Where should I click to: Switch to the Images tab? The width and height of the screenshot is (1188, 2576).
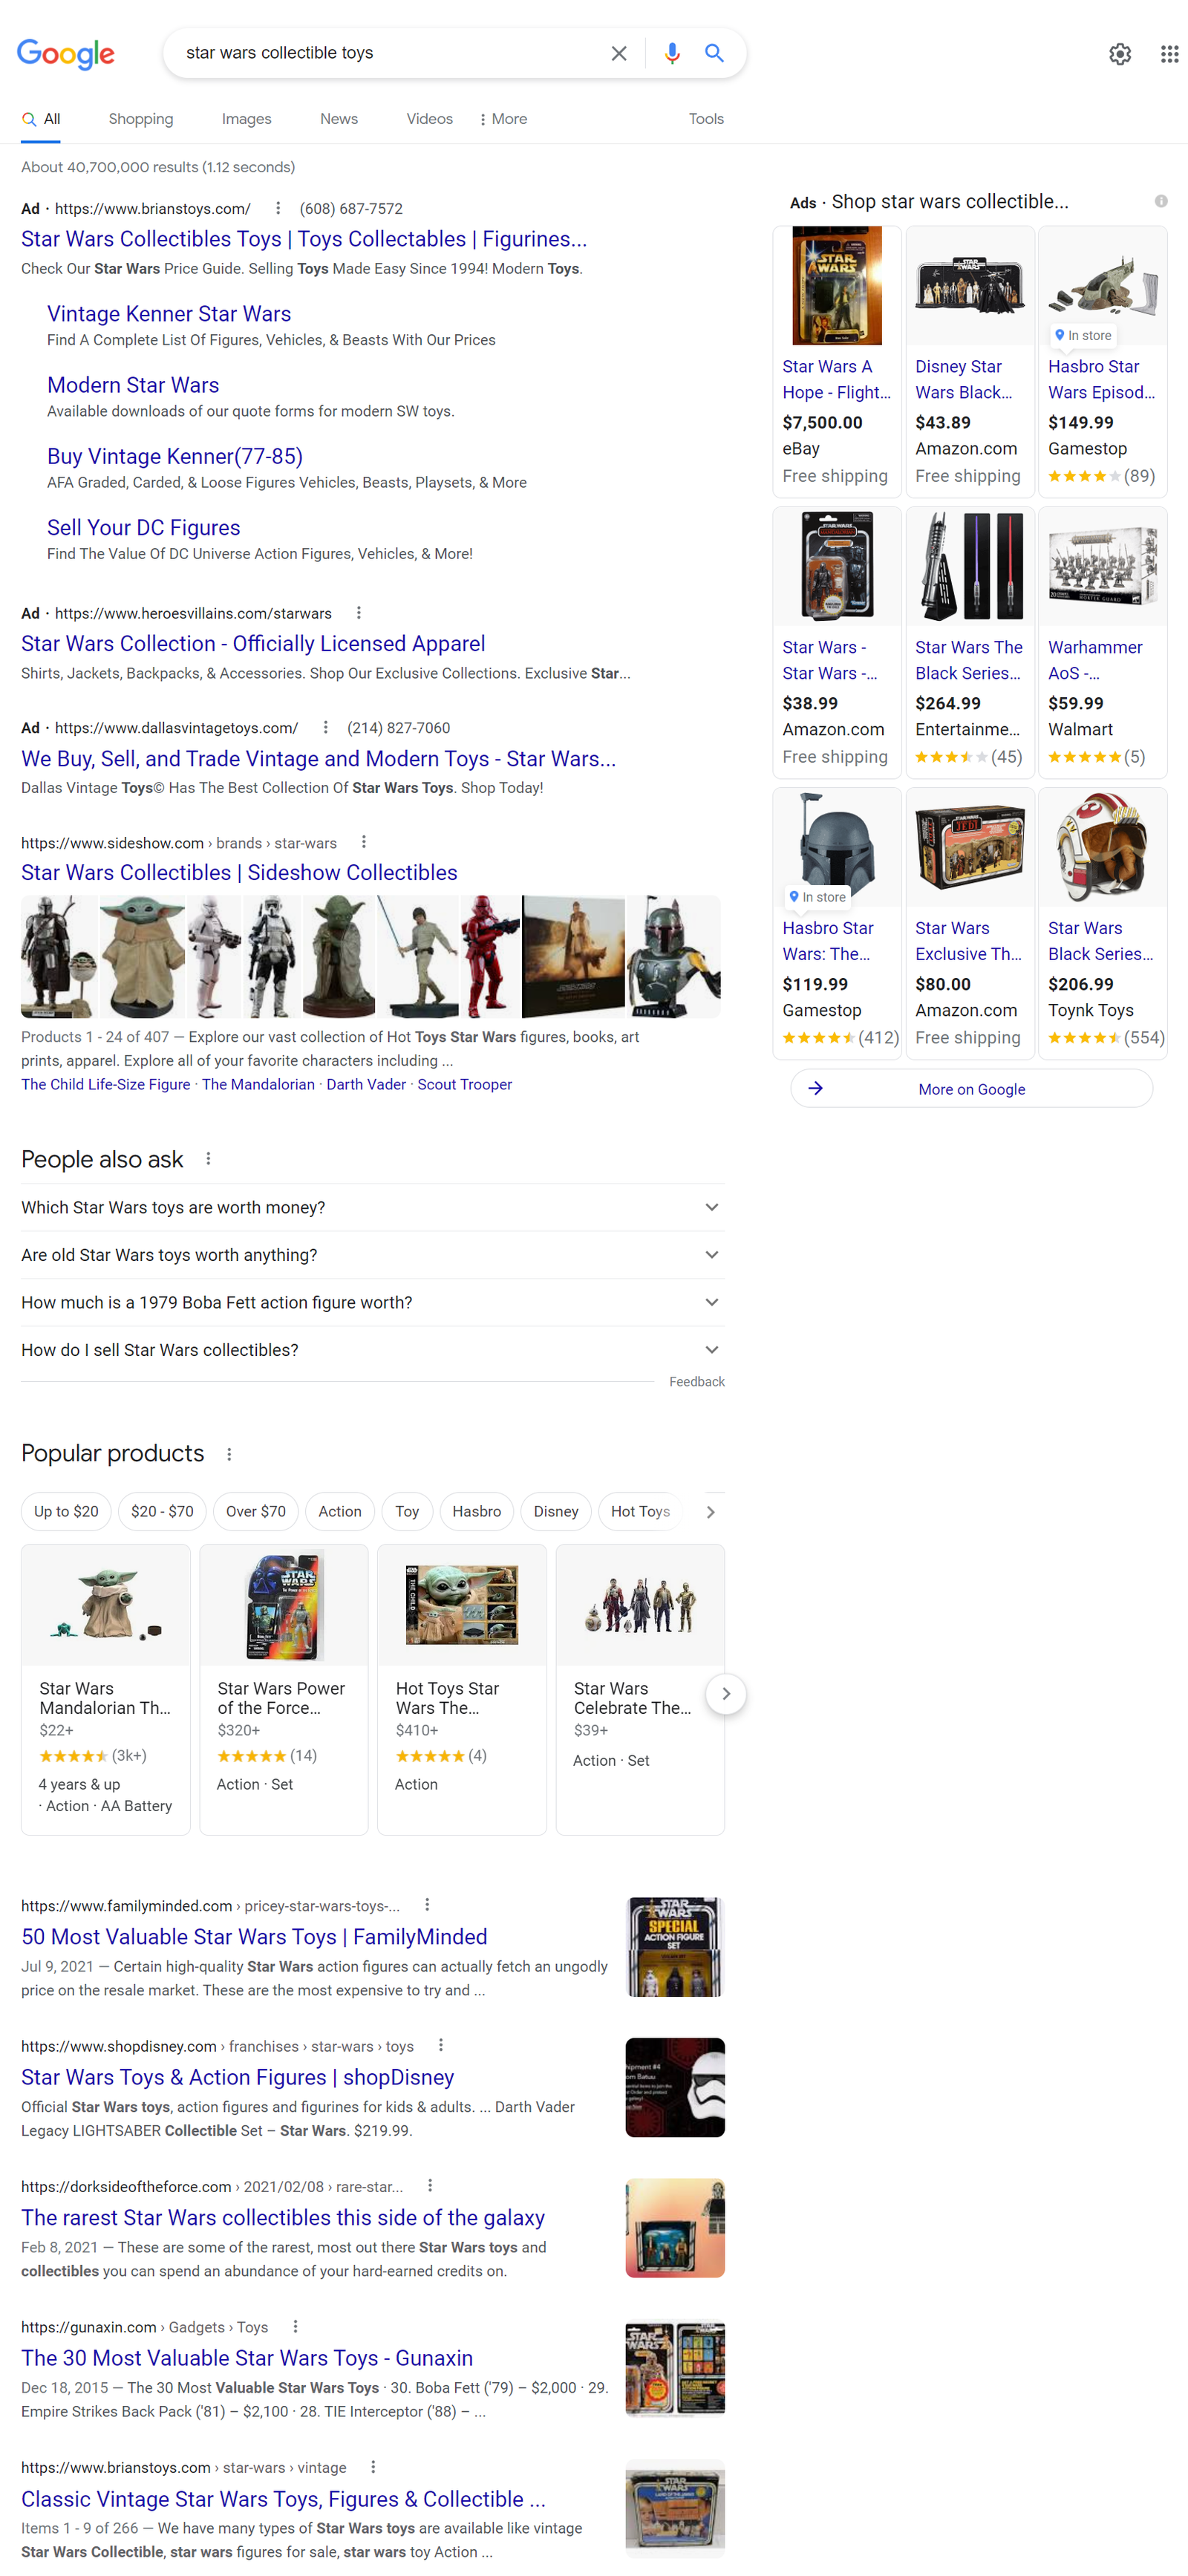click(x=246, y=119)
